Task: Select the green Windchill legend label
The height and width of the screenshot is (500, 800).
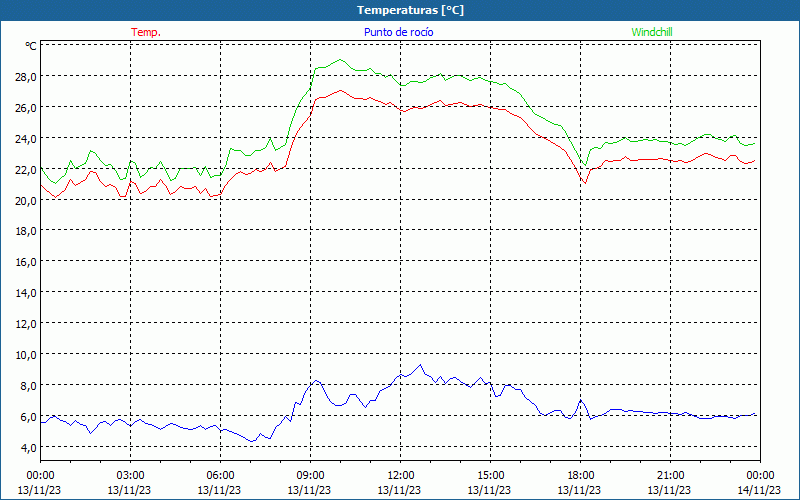Action: pyautogui.click(x=652, y=32)
